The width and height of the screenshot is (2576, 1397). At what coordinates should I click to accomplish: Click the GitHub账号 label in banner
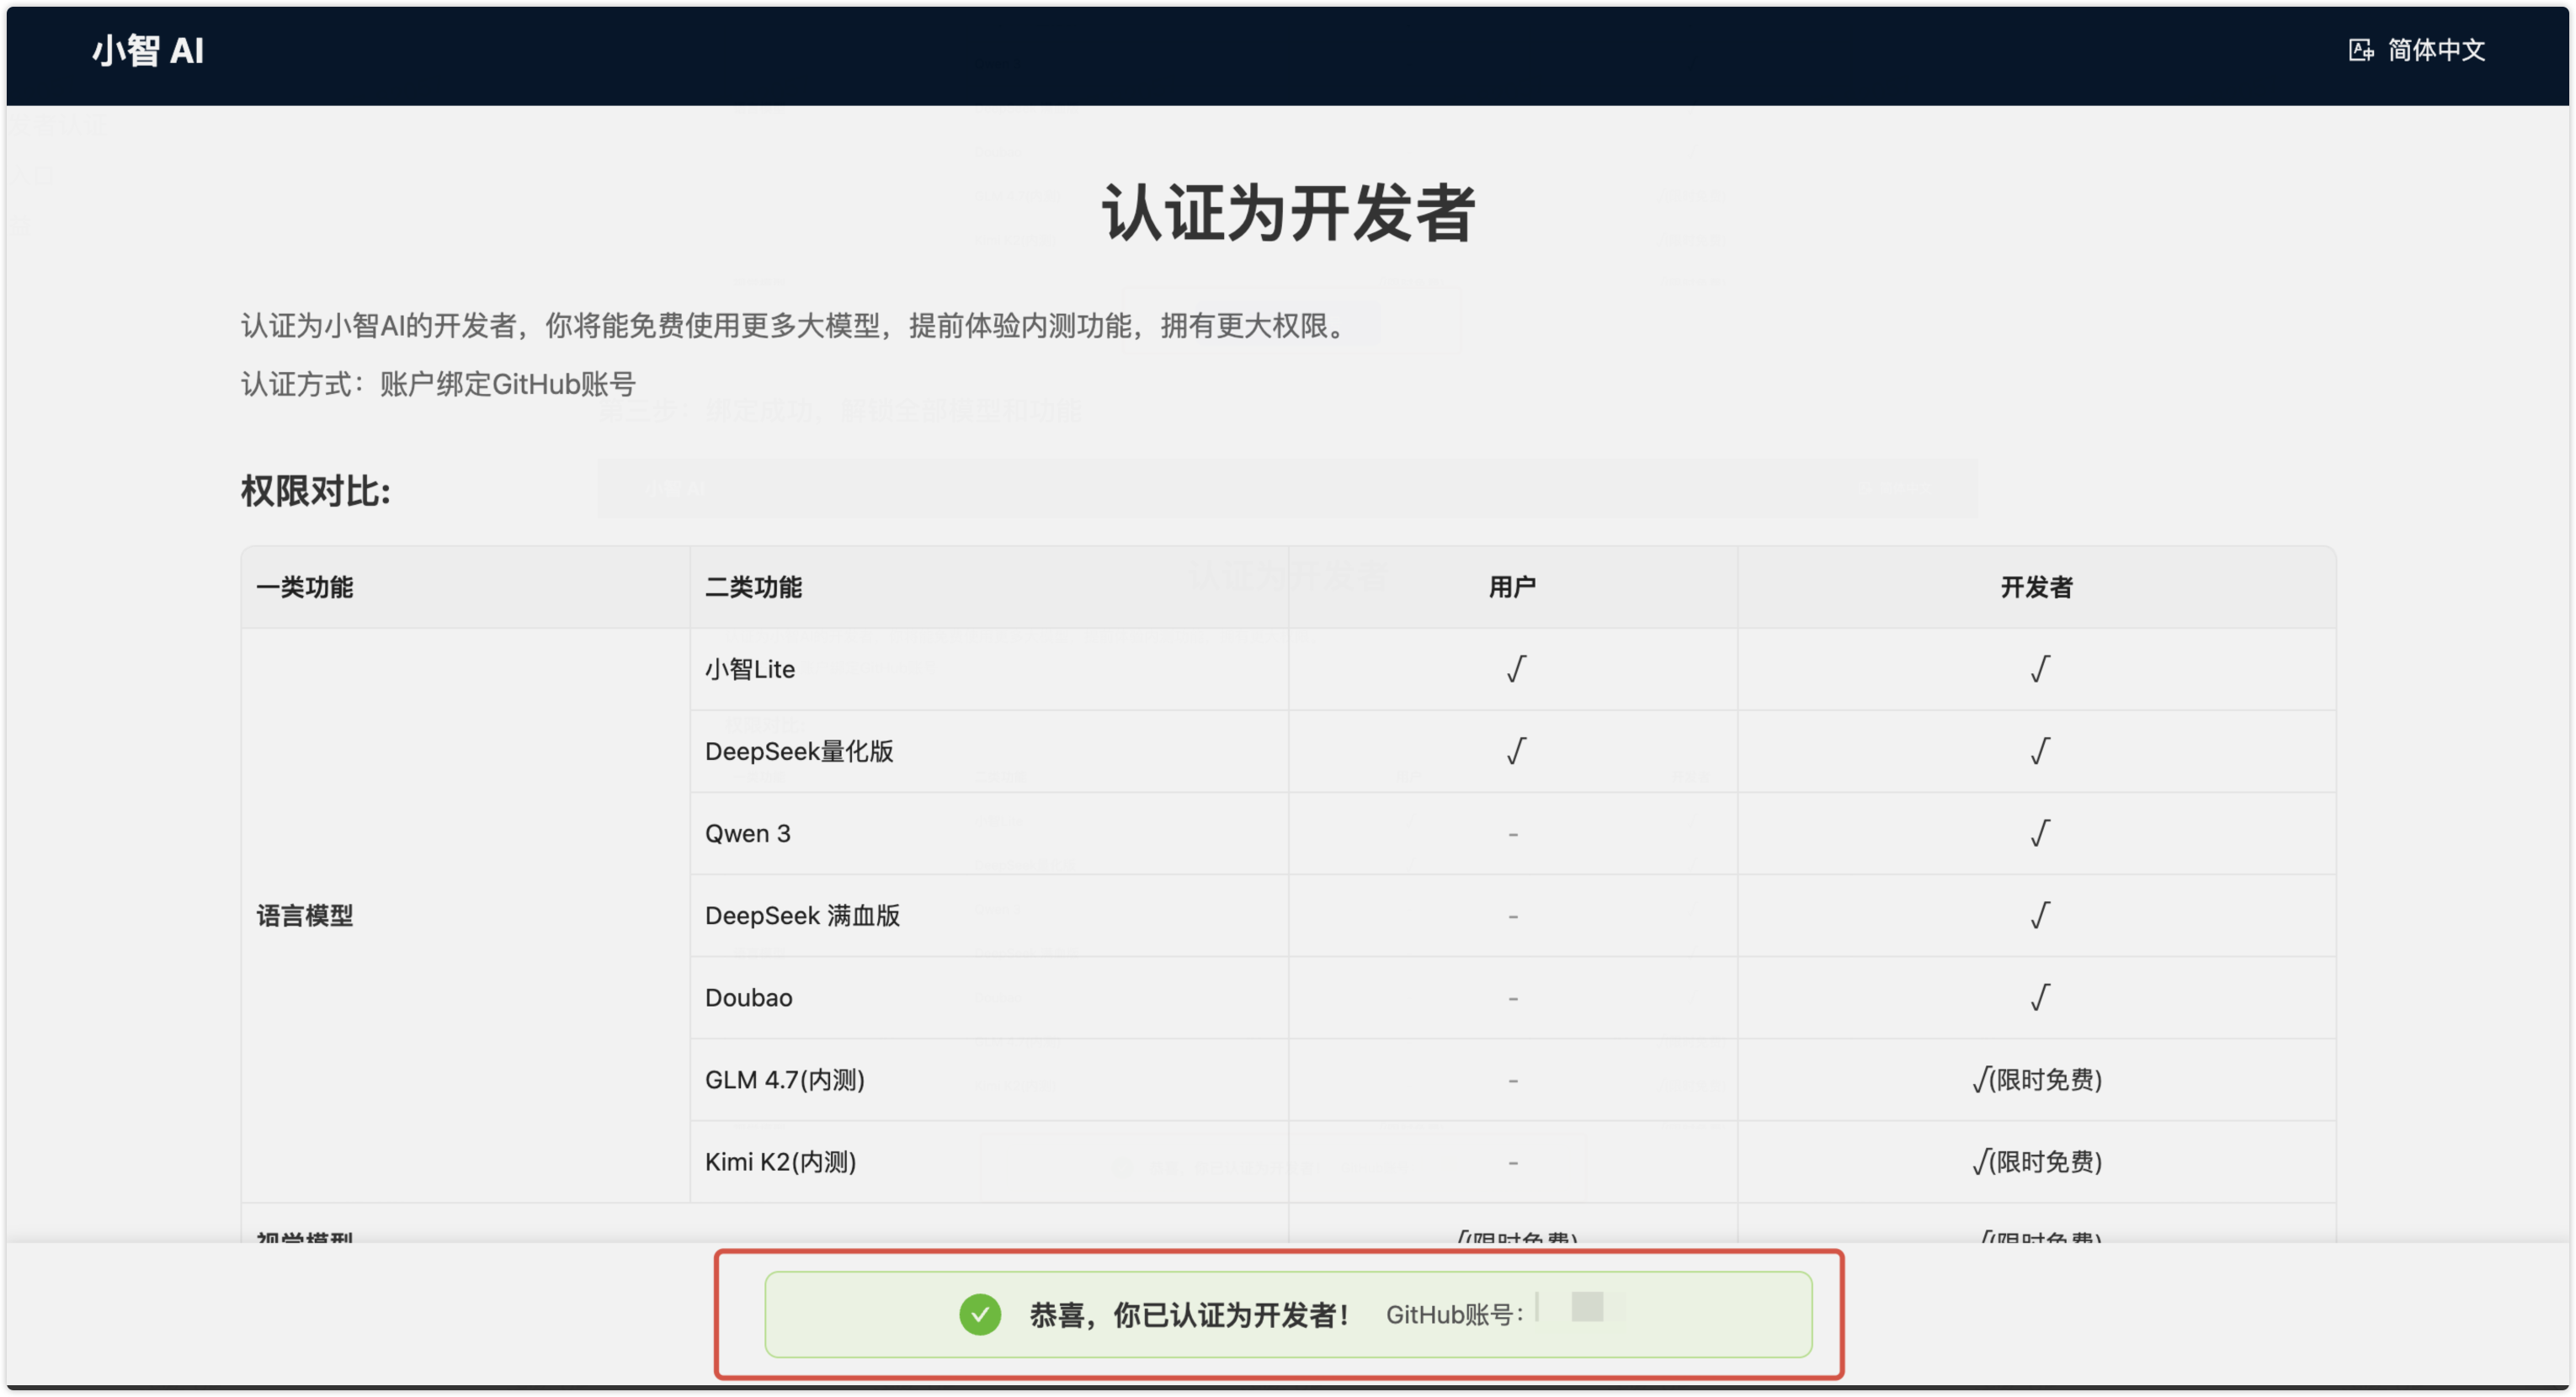tap(1455, 1315)
